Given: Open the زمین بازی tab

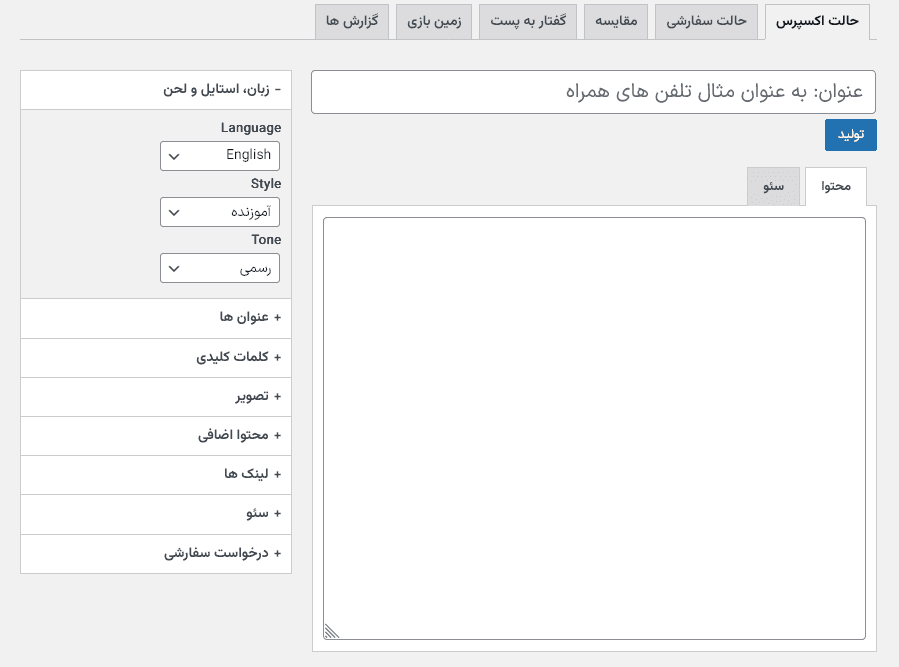Looking at the screenshot, I should pyautogui.click(x=434, y=22).
